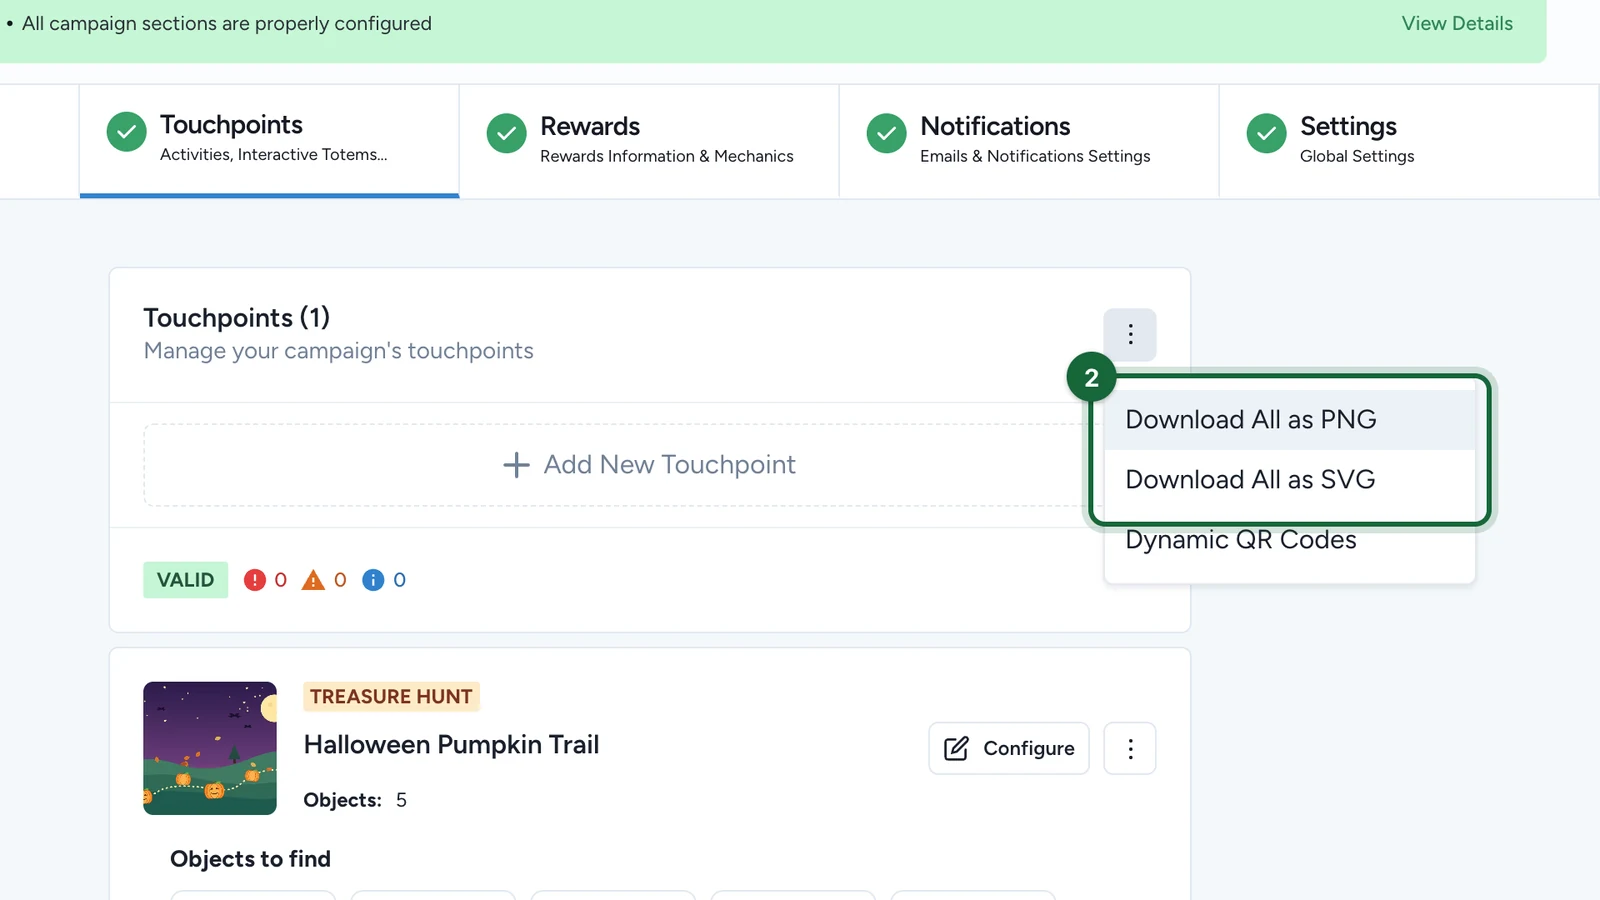Click the green check icon beside Rewards

[x=507, y=133]
